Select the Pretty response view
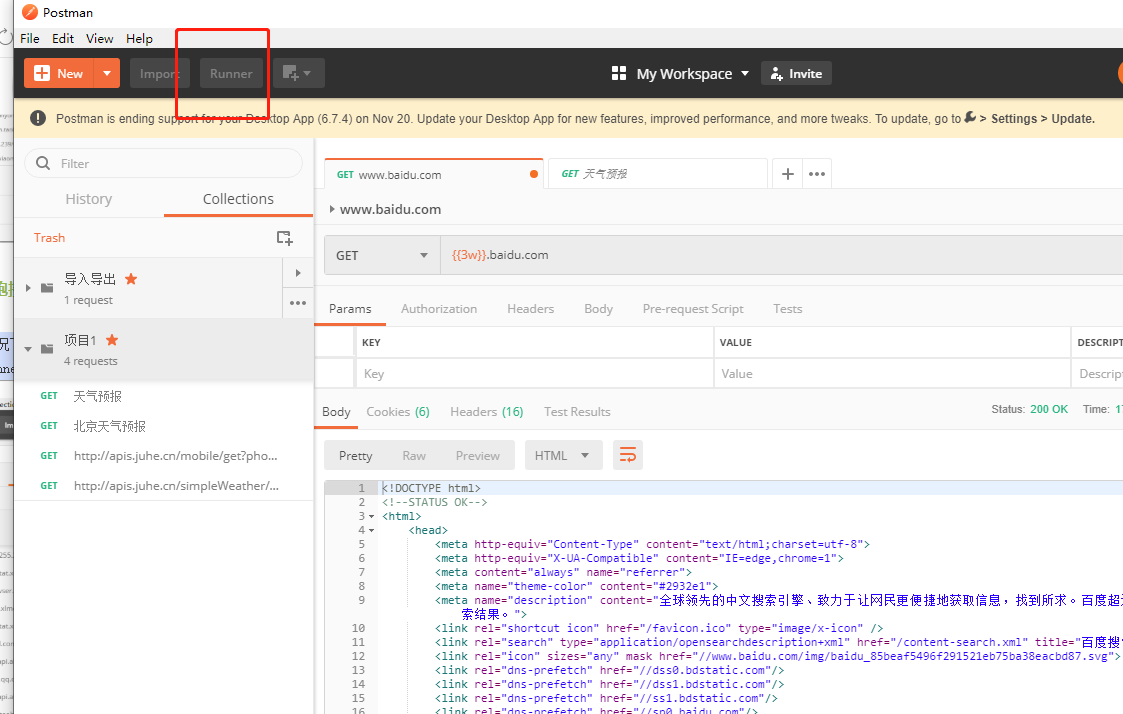Viewport: 1123px width, 714px height. coord(355,455)
